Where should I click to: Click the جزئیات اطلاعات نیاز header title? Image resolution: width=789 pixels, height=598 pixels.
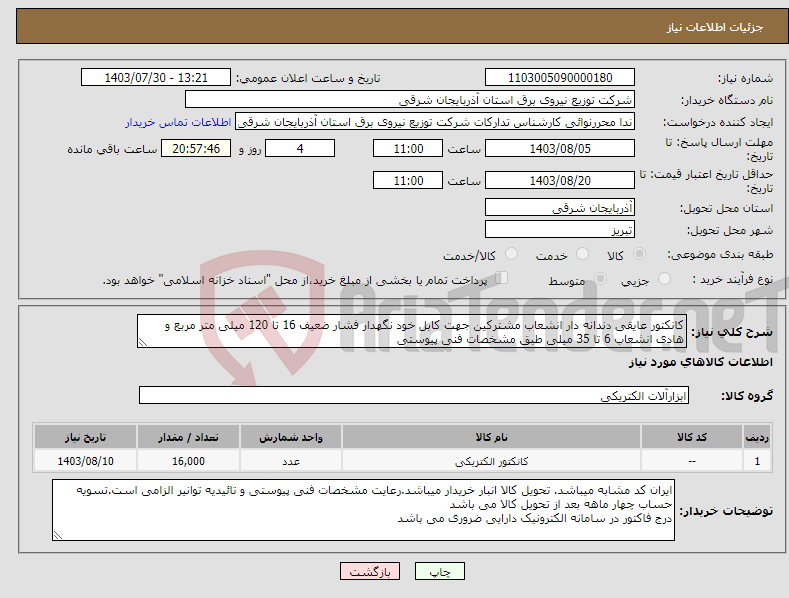(715, 27)
